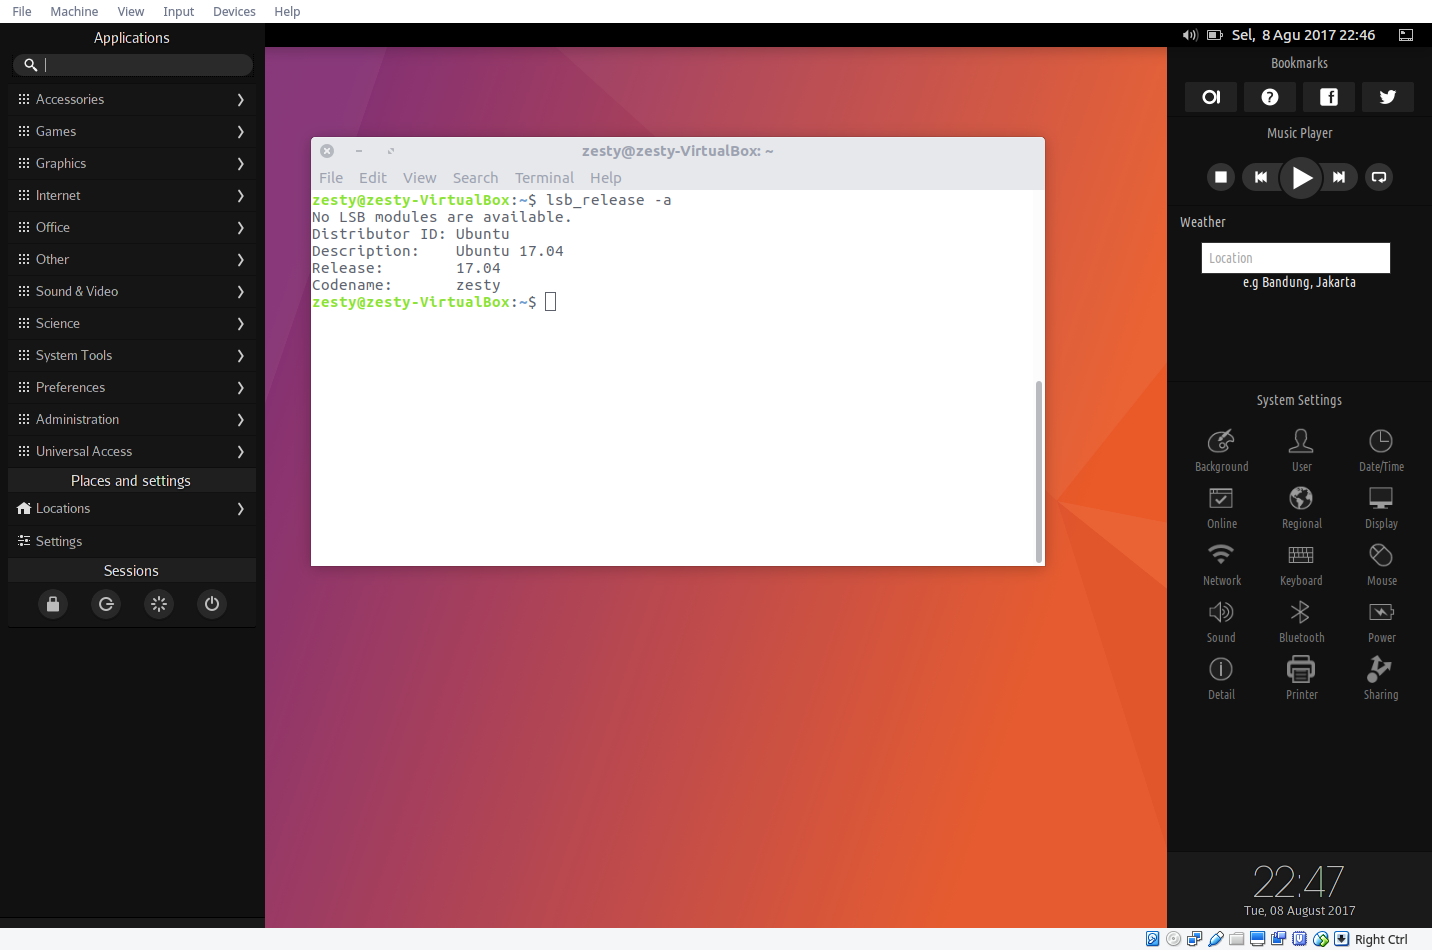Expand the Internet category

tap(132, 195)
